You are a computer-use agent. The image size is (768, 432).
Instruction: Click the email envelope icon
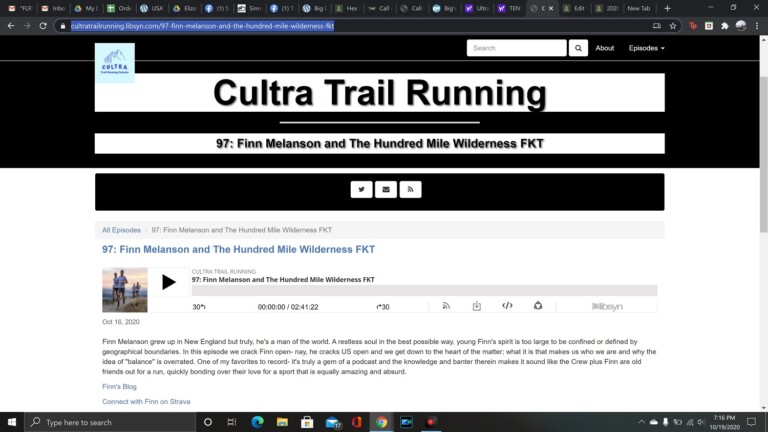point(385,189)
